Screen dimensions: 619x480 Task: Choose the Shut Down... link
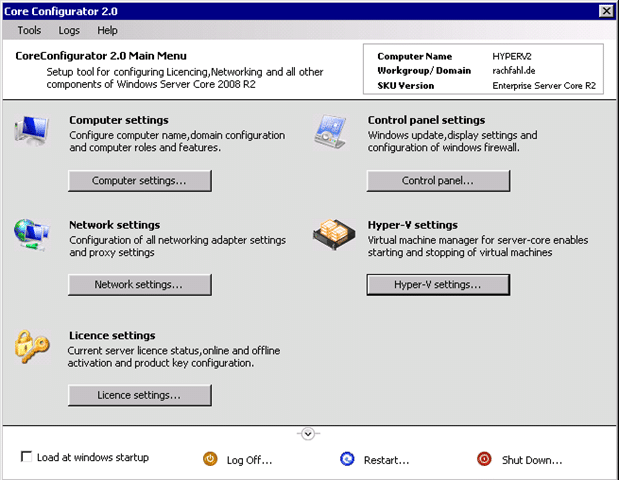coord(532,460)
